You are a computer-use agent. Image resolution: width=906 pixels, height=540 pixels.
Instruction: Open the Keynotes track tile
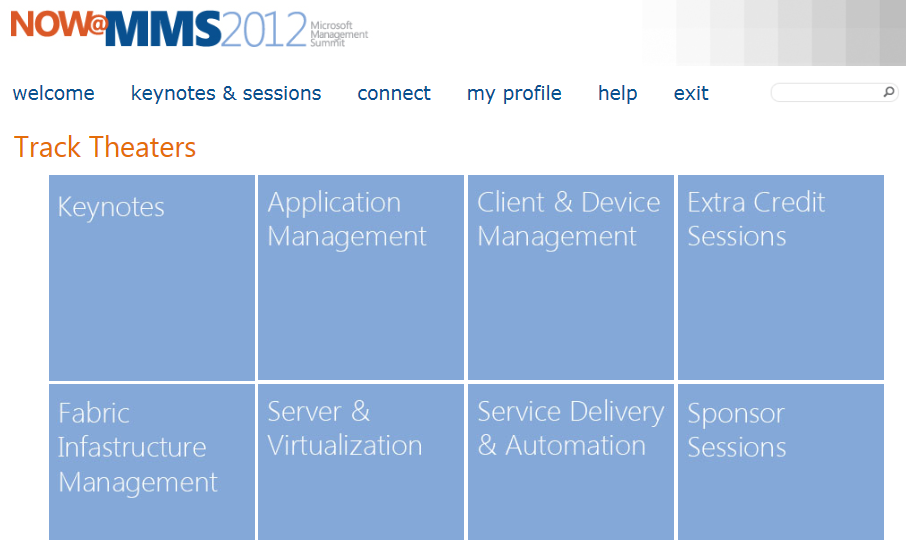tap(152, 278)
